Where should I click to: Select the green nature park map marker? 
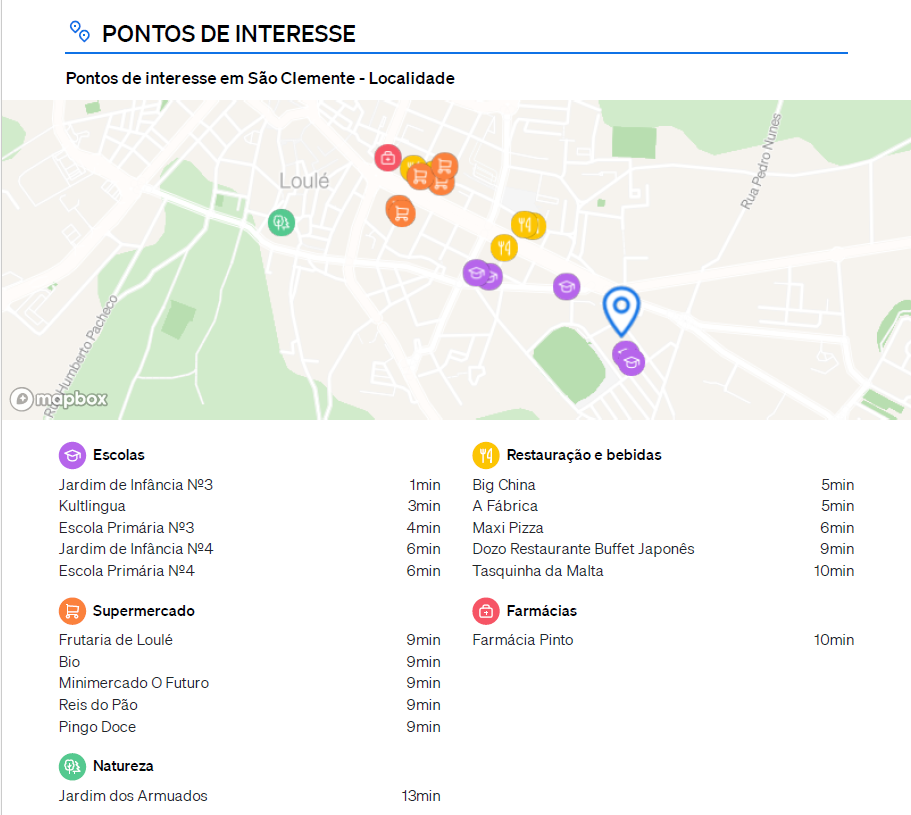pyautogui.click(x=281, y=222)
